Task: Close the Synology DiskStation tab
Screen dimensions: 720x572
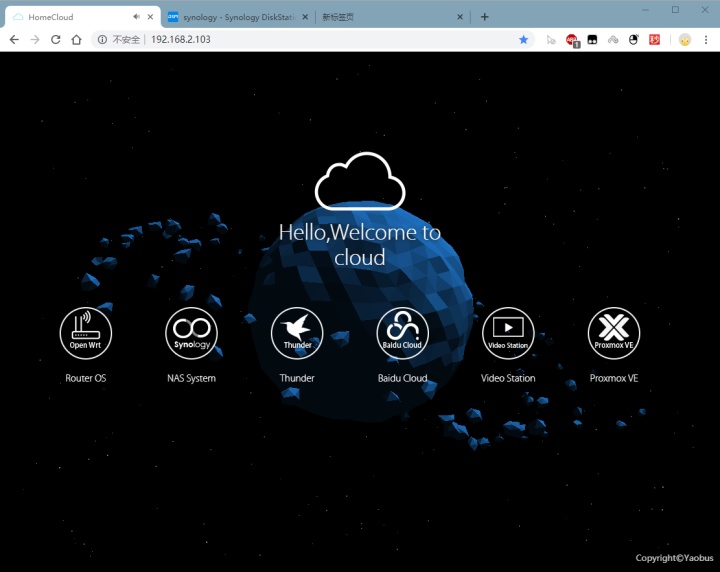Action: 305,17
